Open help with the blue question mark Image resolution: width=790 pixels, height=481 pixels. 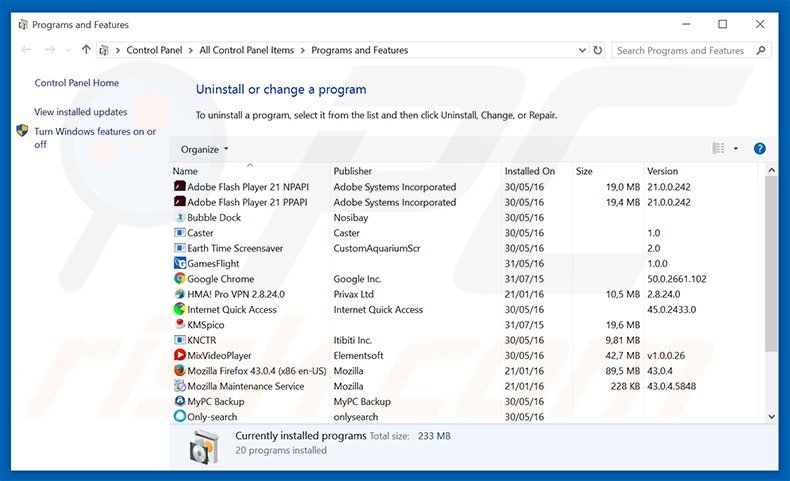(x=759, y=149)
